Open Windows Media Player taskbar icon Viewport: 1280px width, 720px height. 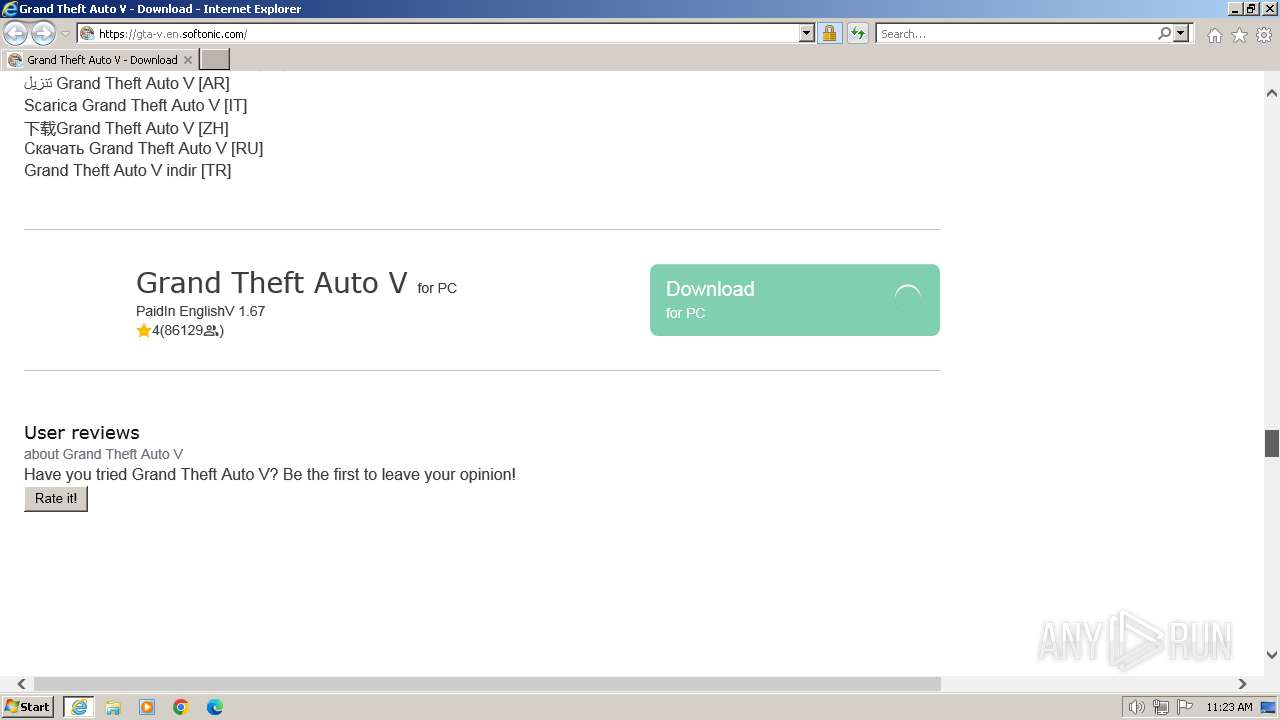(147, 707)
